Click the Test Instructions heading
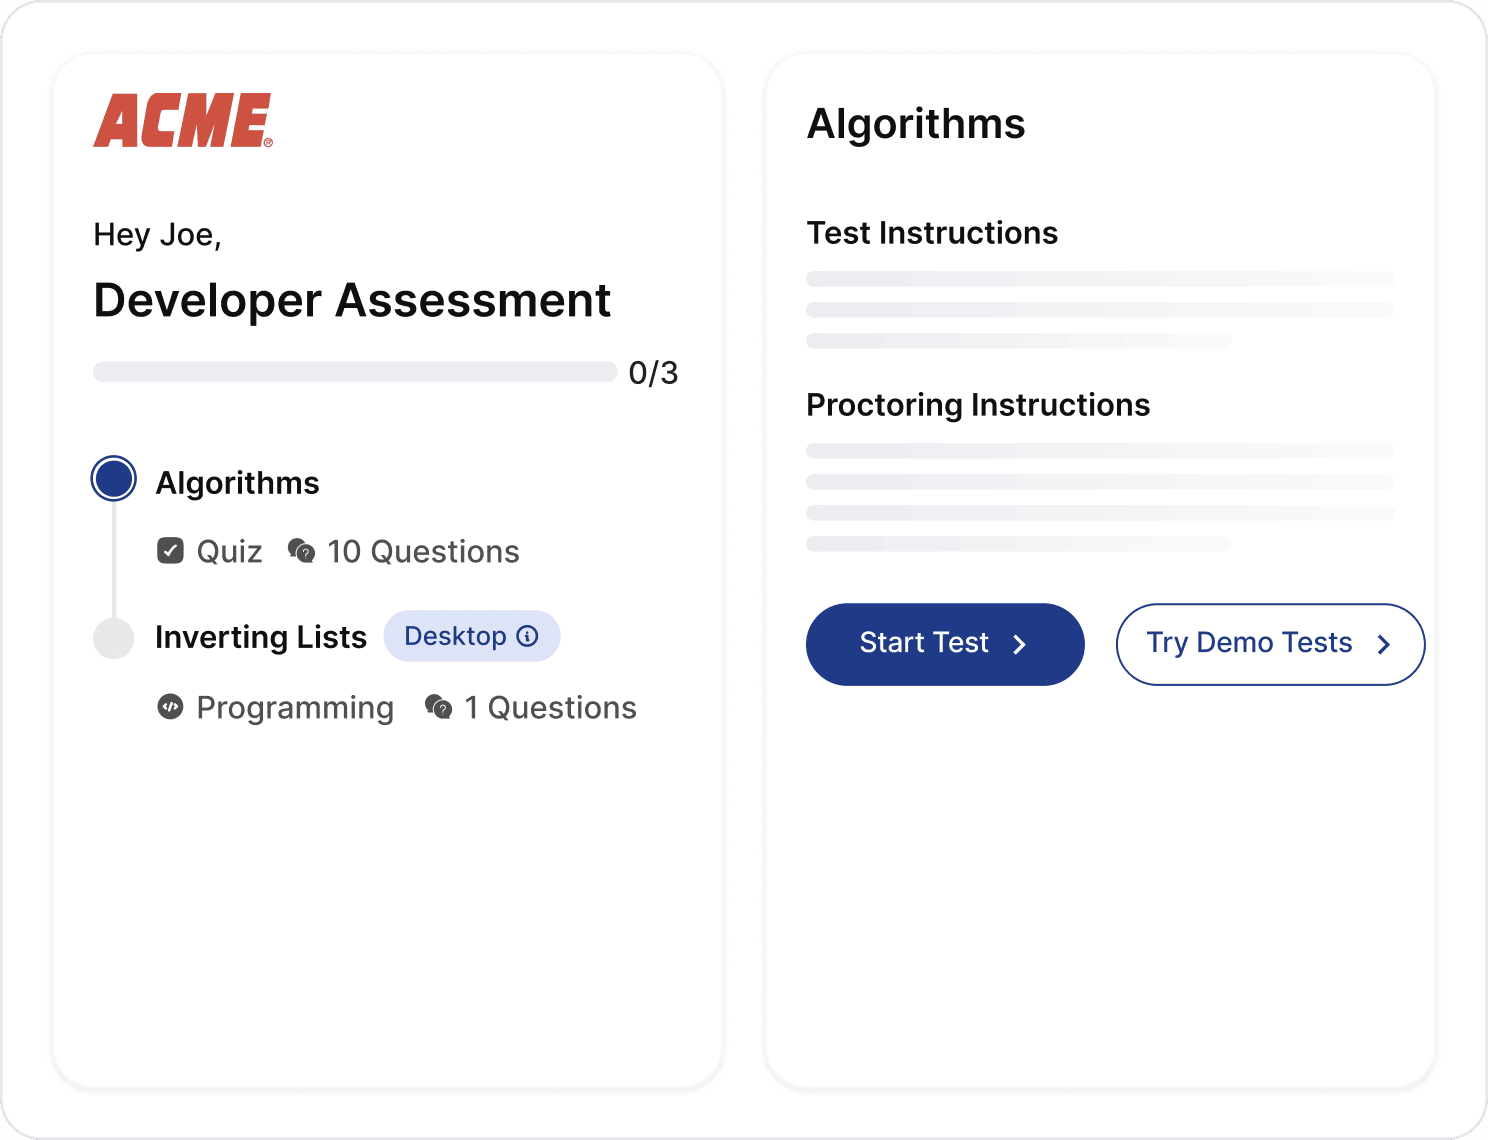Viewport: 1488px width, 1140px height. [x=932, y=233]
